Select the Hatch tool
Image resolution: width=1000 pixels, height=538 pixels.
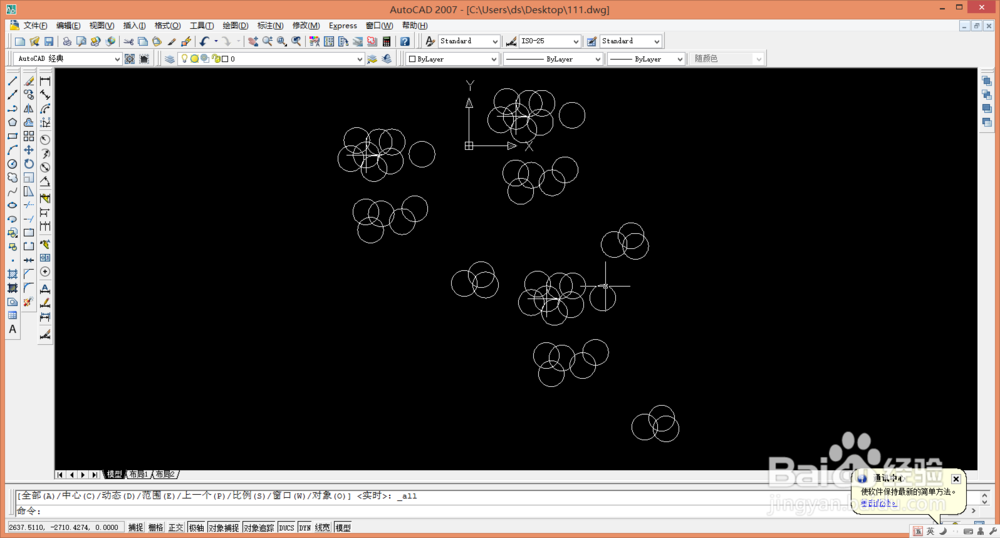pos(12,274)
